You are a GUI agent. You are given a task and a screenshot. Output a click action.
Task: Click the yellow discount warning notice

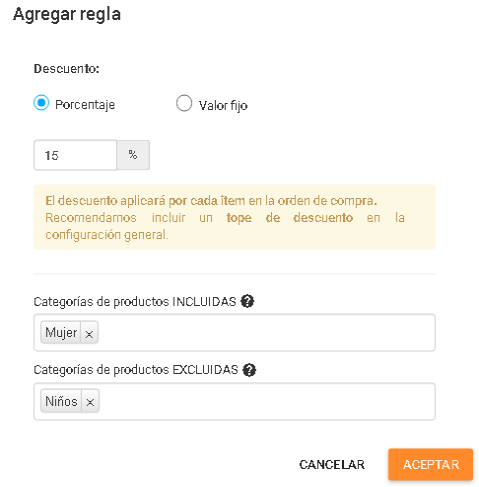[x=234, y=217]
